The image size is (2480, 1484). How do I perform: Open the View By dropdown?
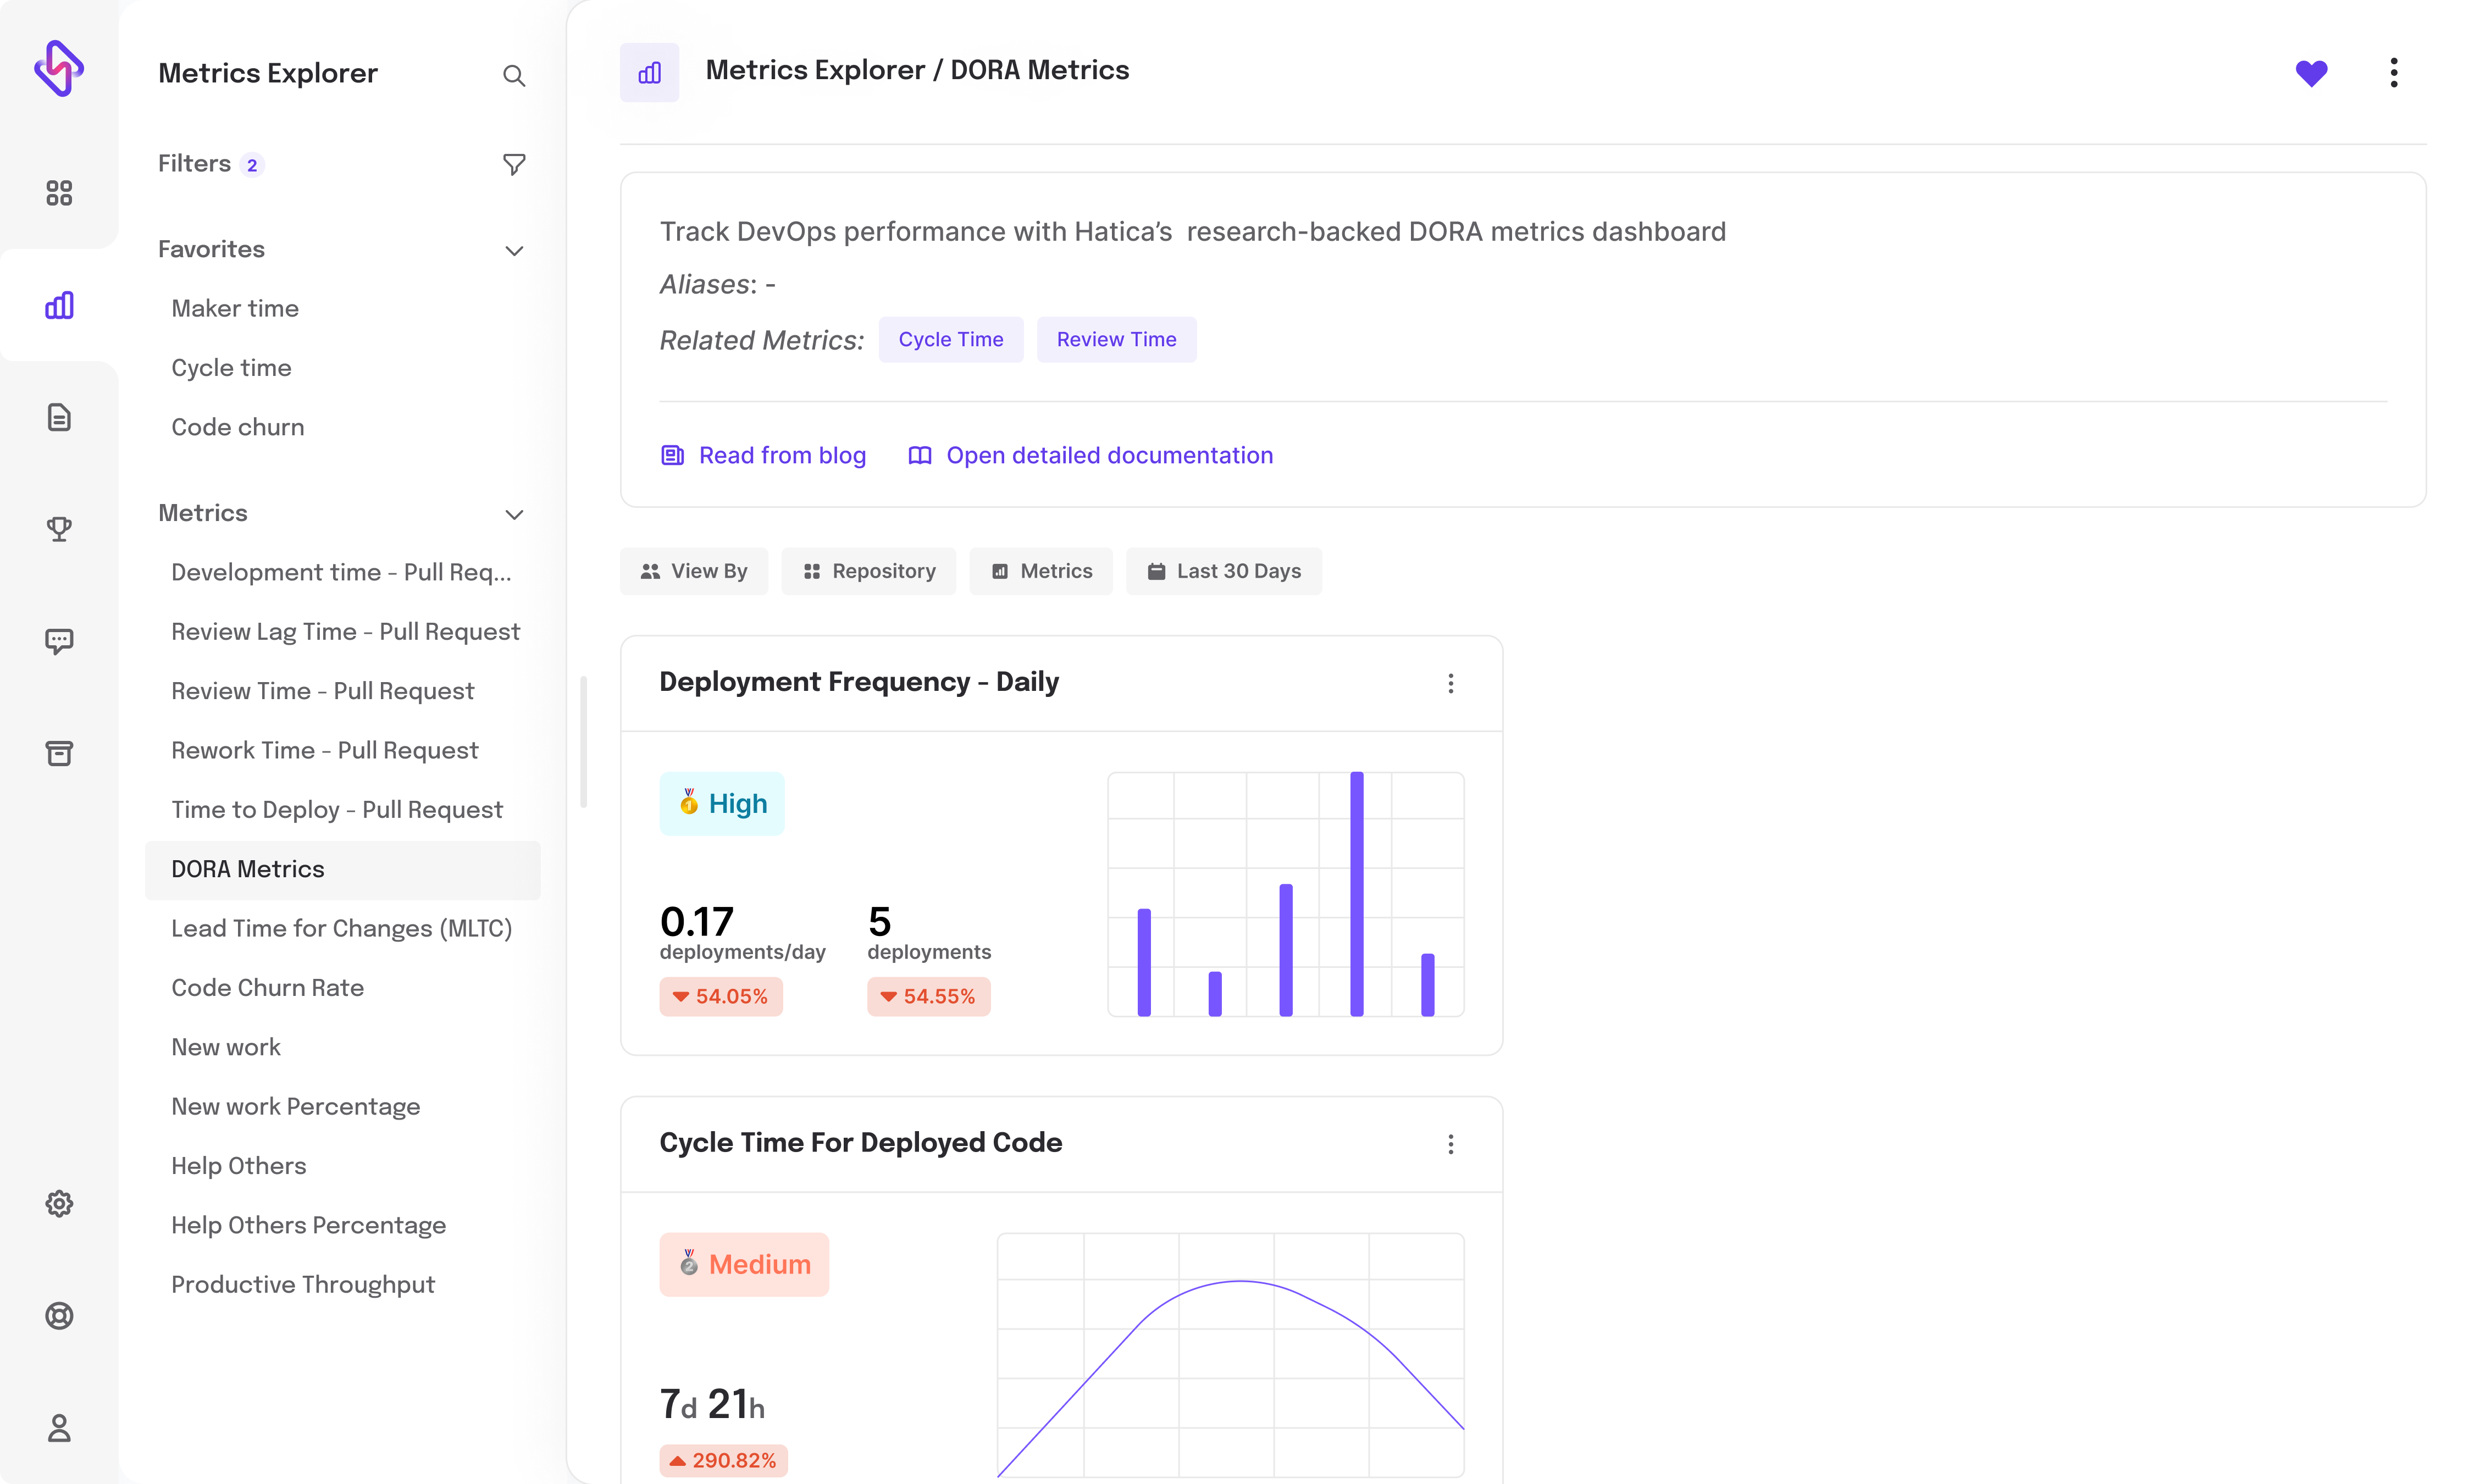tap(694, 571)
